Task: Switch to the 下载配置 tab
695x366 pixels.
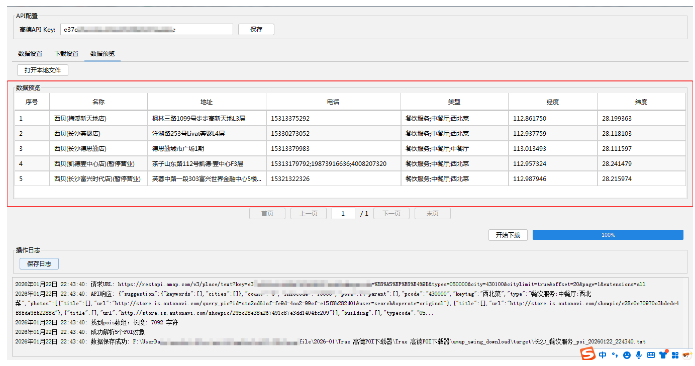Action: [x=66, y=54]
